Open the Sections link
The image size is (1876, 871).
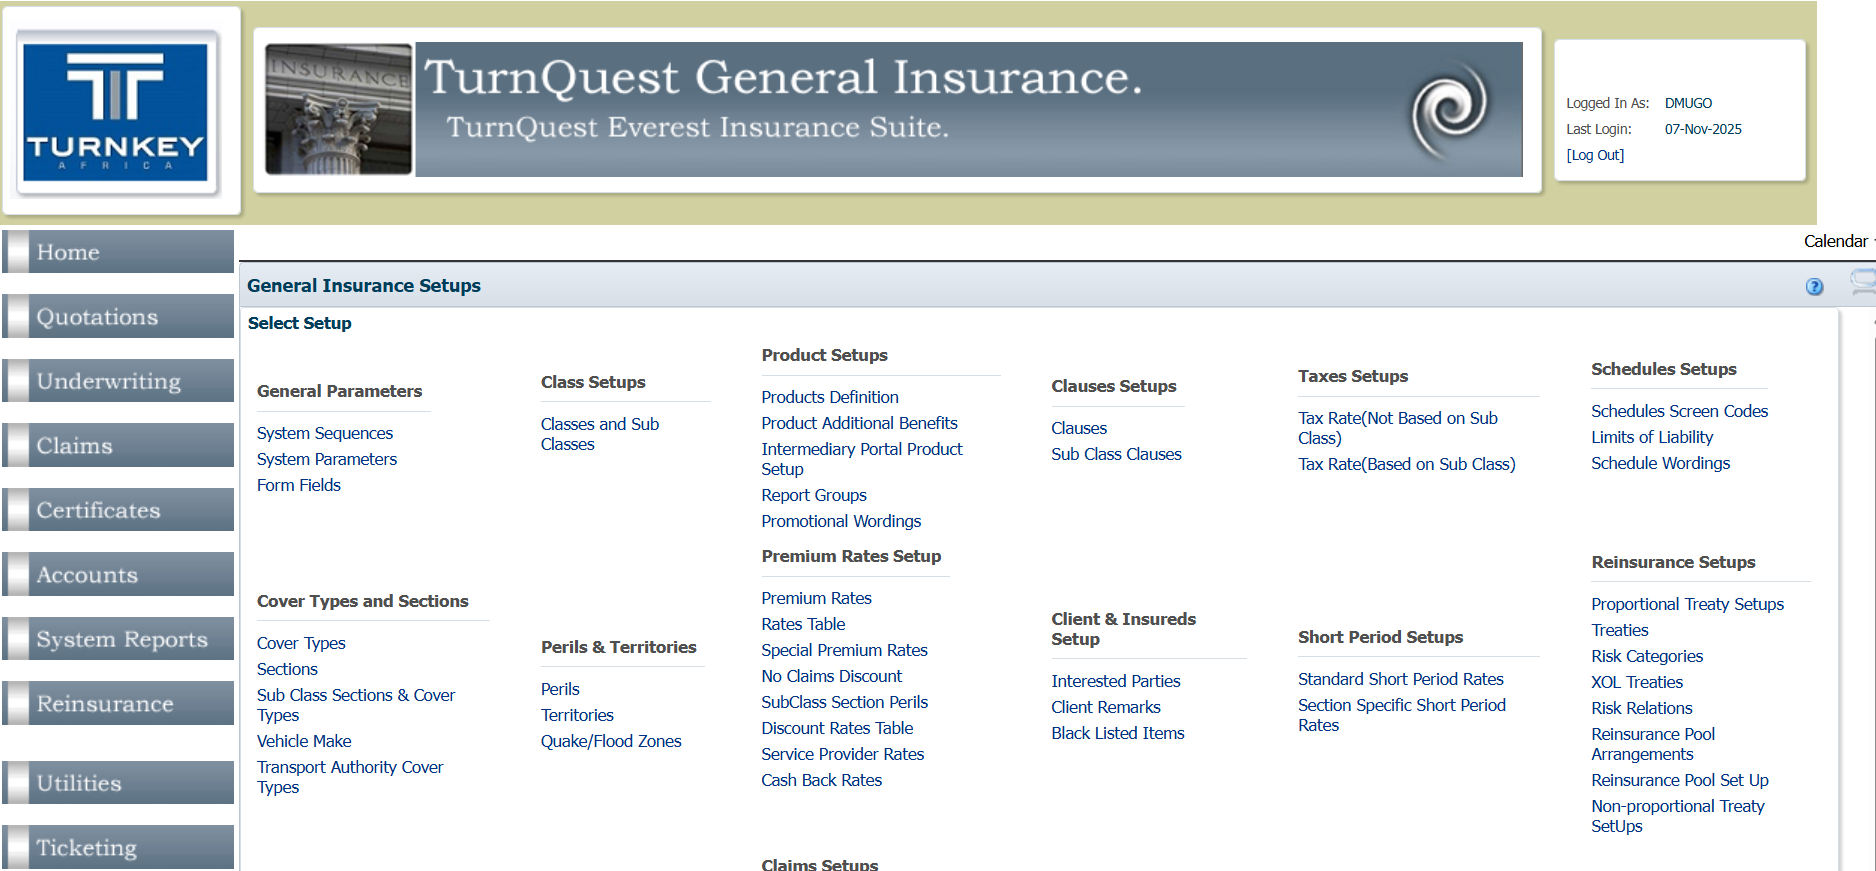287,669
